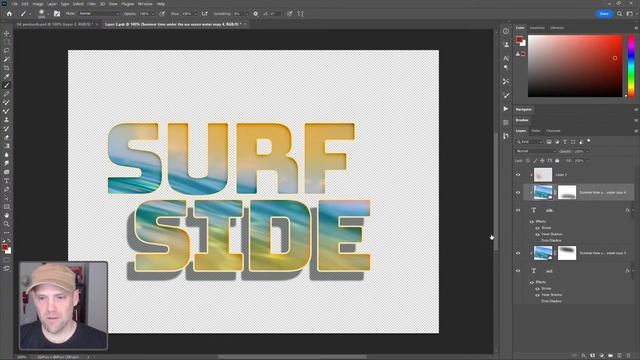Viewport: 640px width, 360px height.
Task: Click the lock all padlock icon
Action: (557, 161)
